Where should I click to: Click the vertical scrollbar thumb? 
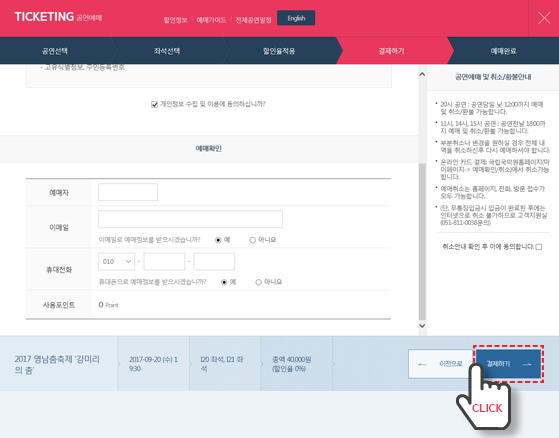422,242
